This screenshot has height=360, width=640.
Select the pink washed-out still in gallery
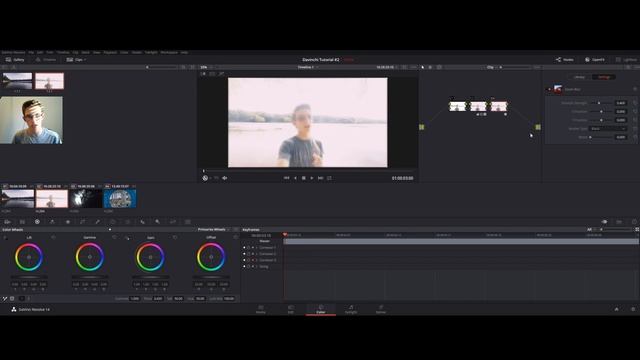[49, 81]
